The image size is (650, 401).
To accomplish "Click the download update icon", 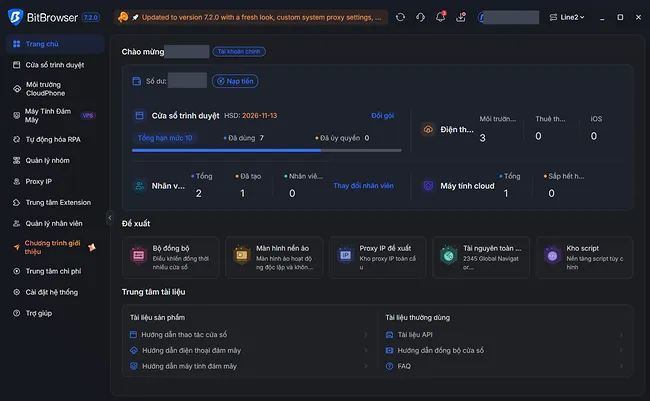I will pos(461,17).
